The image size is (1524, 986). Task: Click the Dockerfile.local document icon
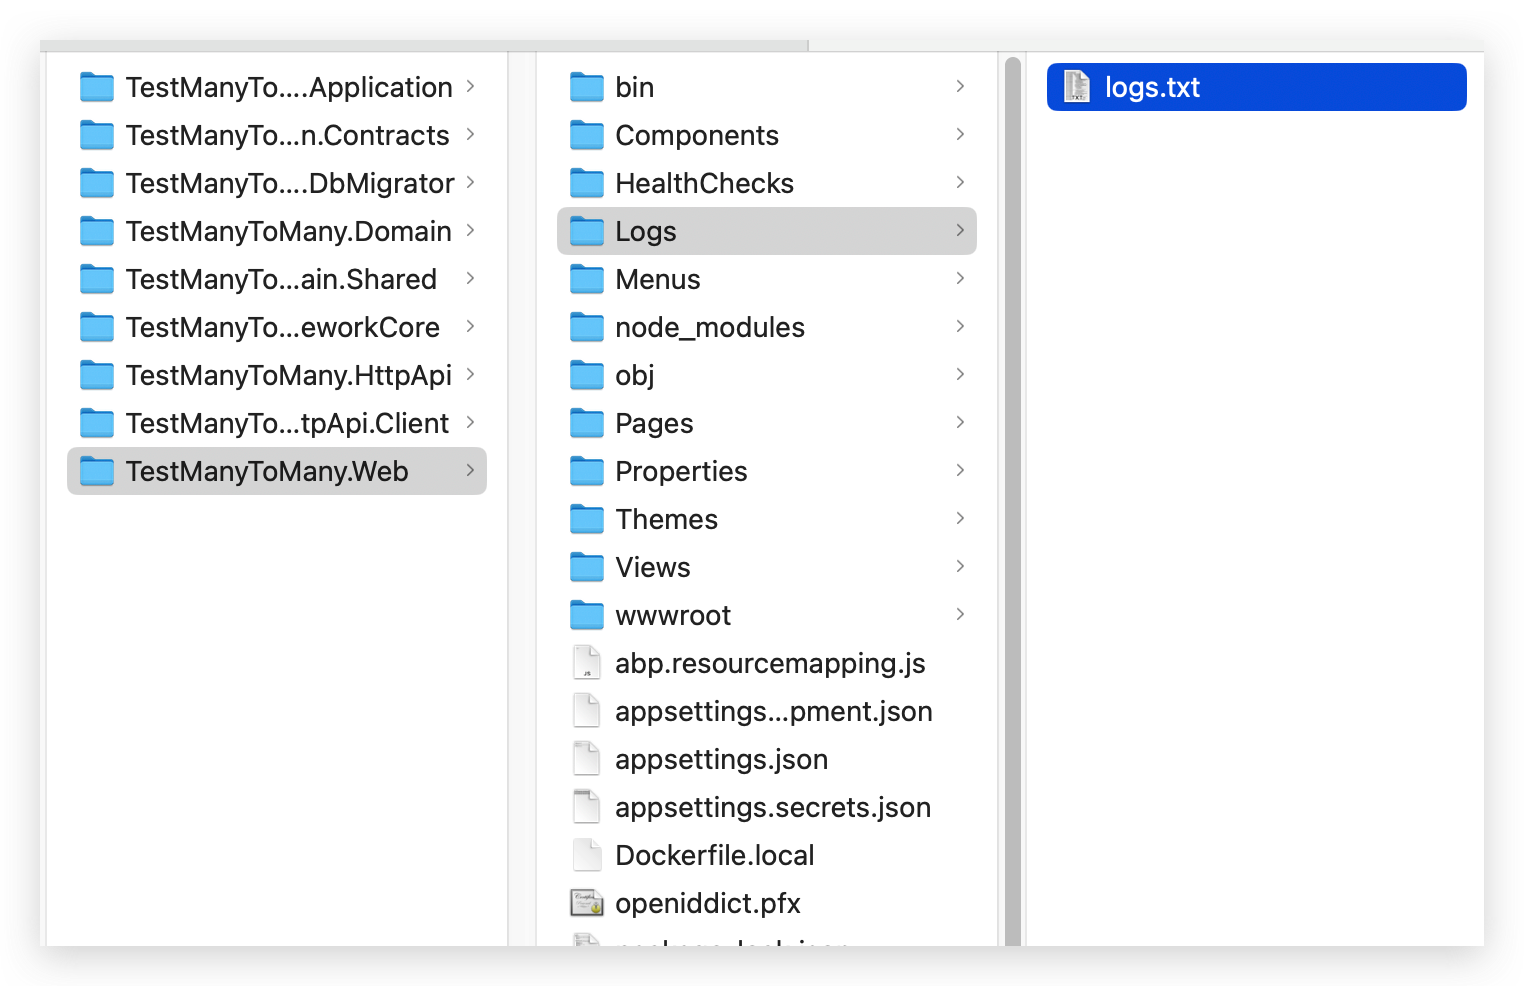coord(587,855)
